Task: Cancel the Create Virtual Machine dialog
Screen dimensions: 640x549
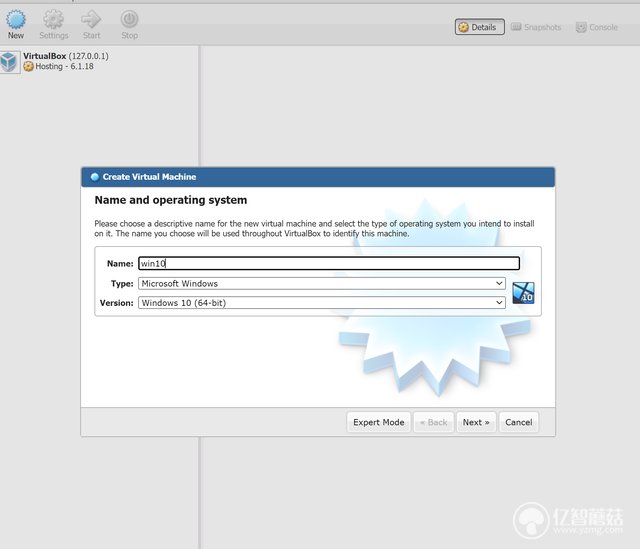Action: click(x=518, y=422)
